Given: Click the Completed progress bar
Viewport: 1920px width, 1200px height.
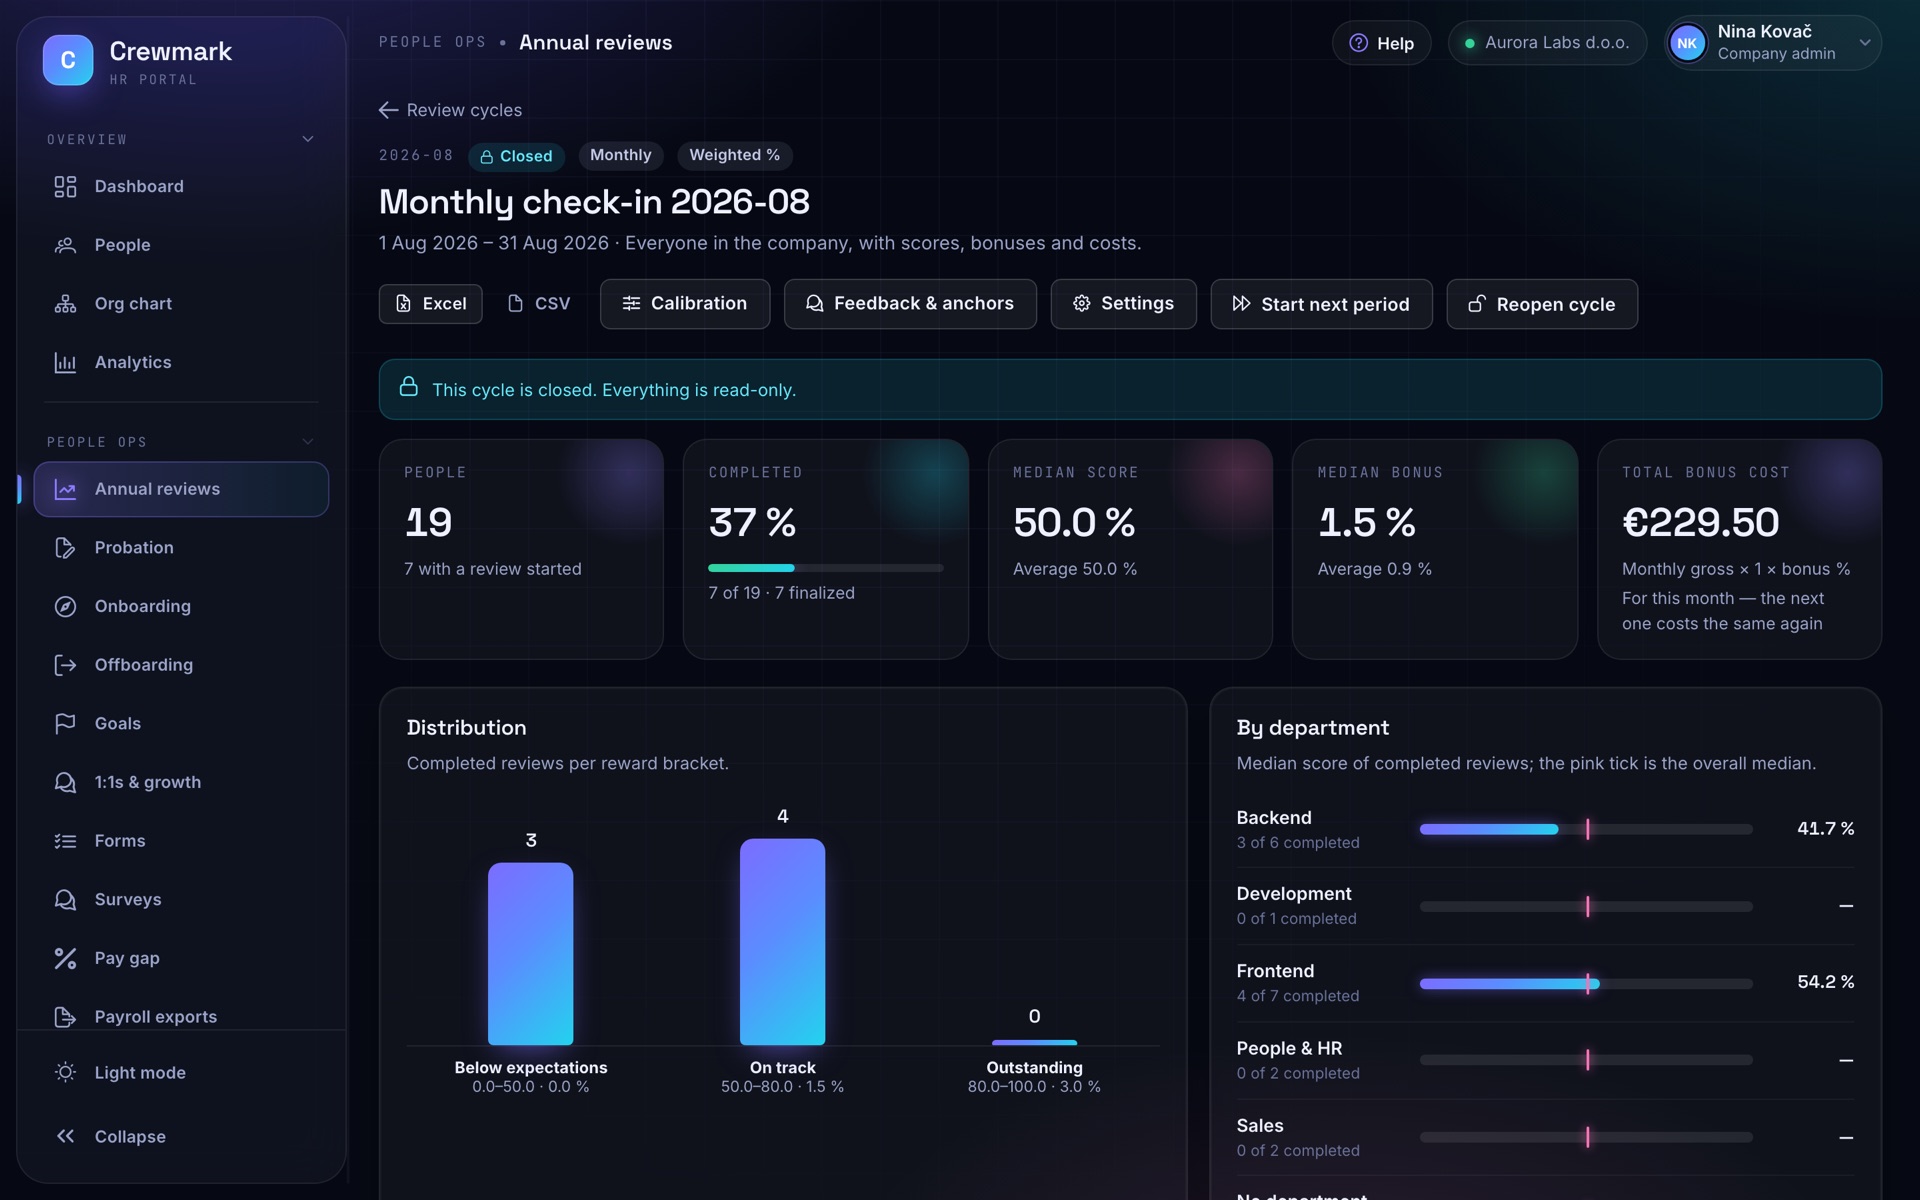Looking at the screenshot, I should [825, 568].
